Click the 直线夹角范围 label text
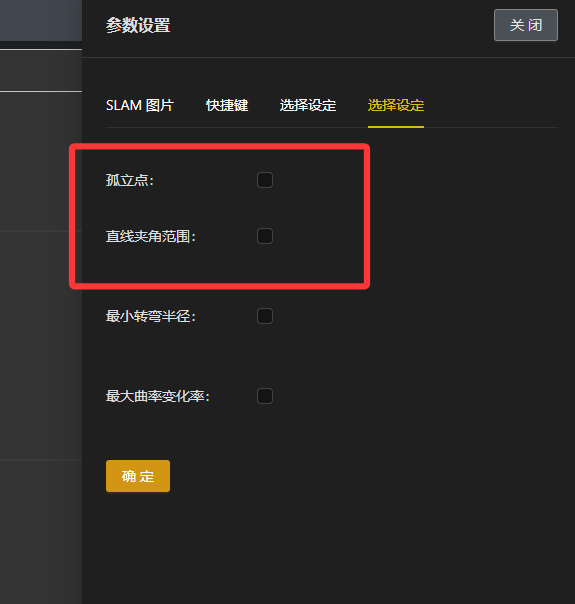Image resolution: width=575 pixels, height=604 pixels. tap(151, 236)
